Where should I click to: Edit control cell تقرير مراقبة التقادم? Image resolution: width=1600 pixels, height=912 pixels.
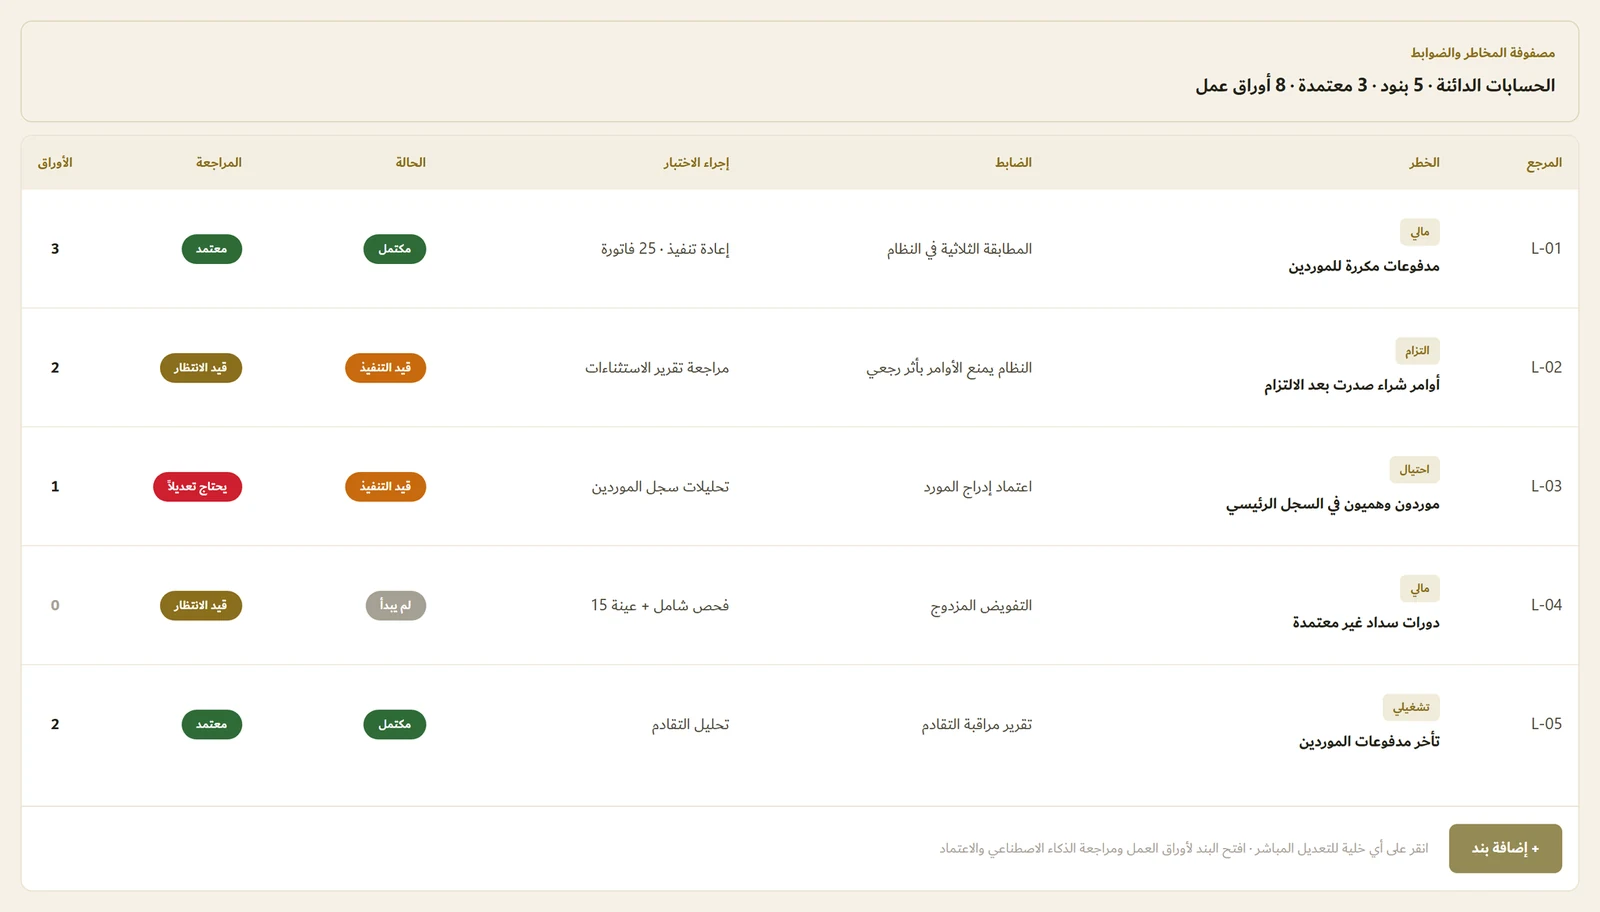pos(977,725)
